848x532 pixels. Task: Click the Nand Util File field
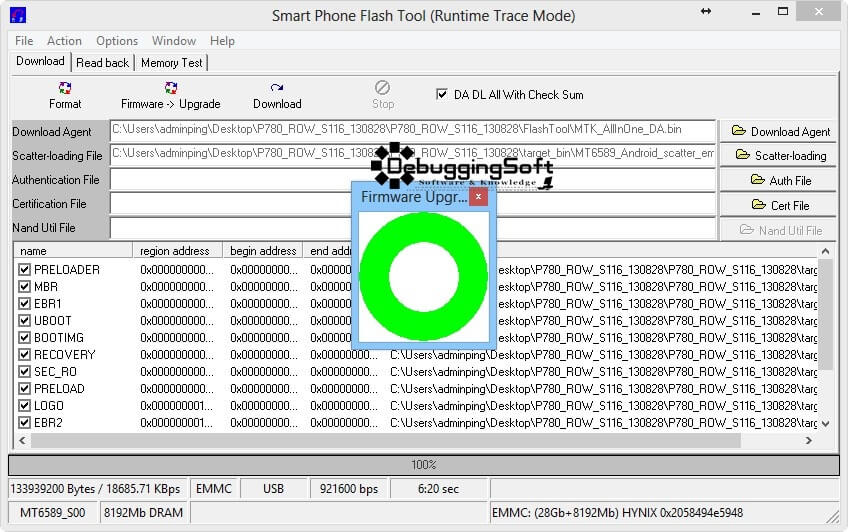(413, 228)
